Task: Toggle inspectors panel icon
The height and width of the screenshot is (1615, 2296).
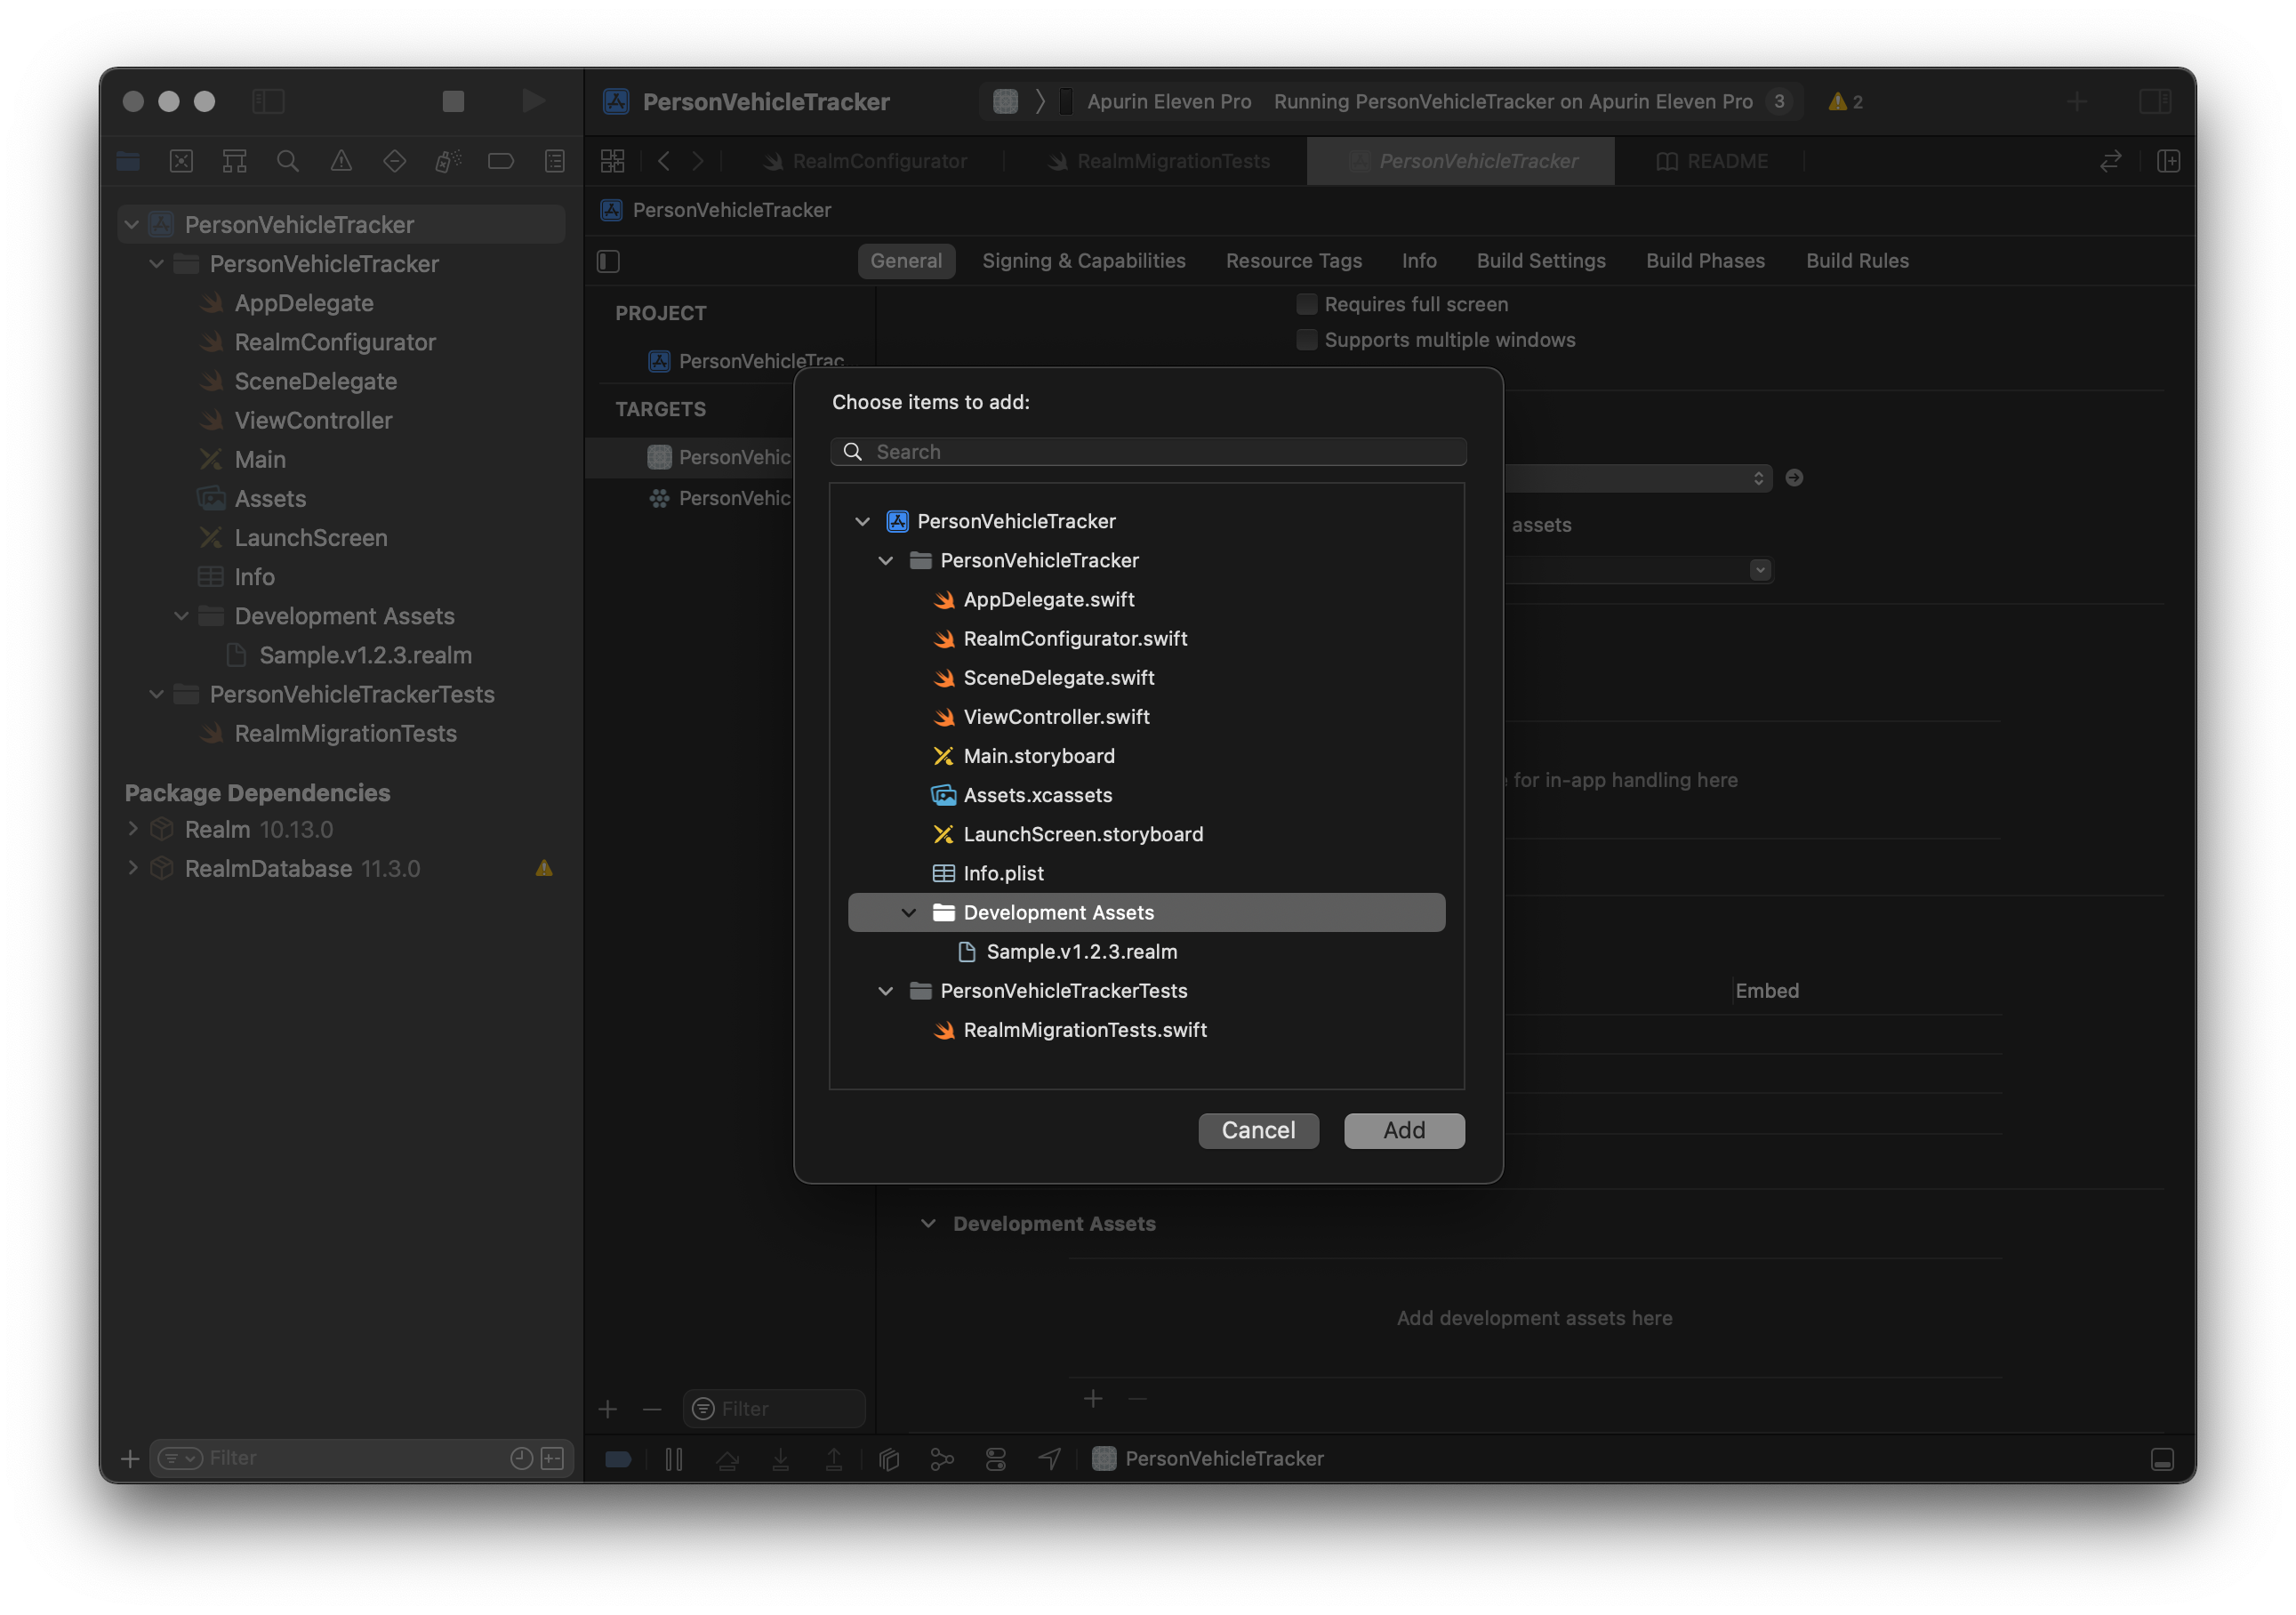Action: (x=2155, y=101)
